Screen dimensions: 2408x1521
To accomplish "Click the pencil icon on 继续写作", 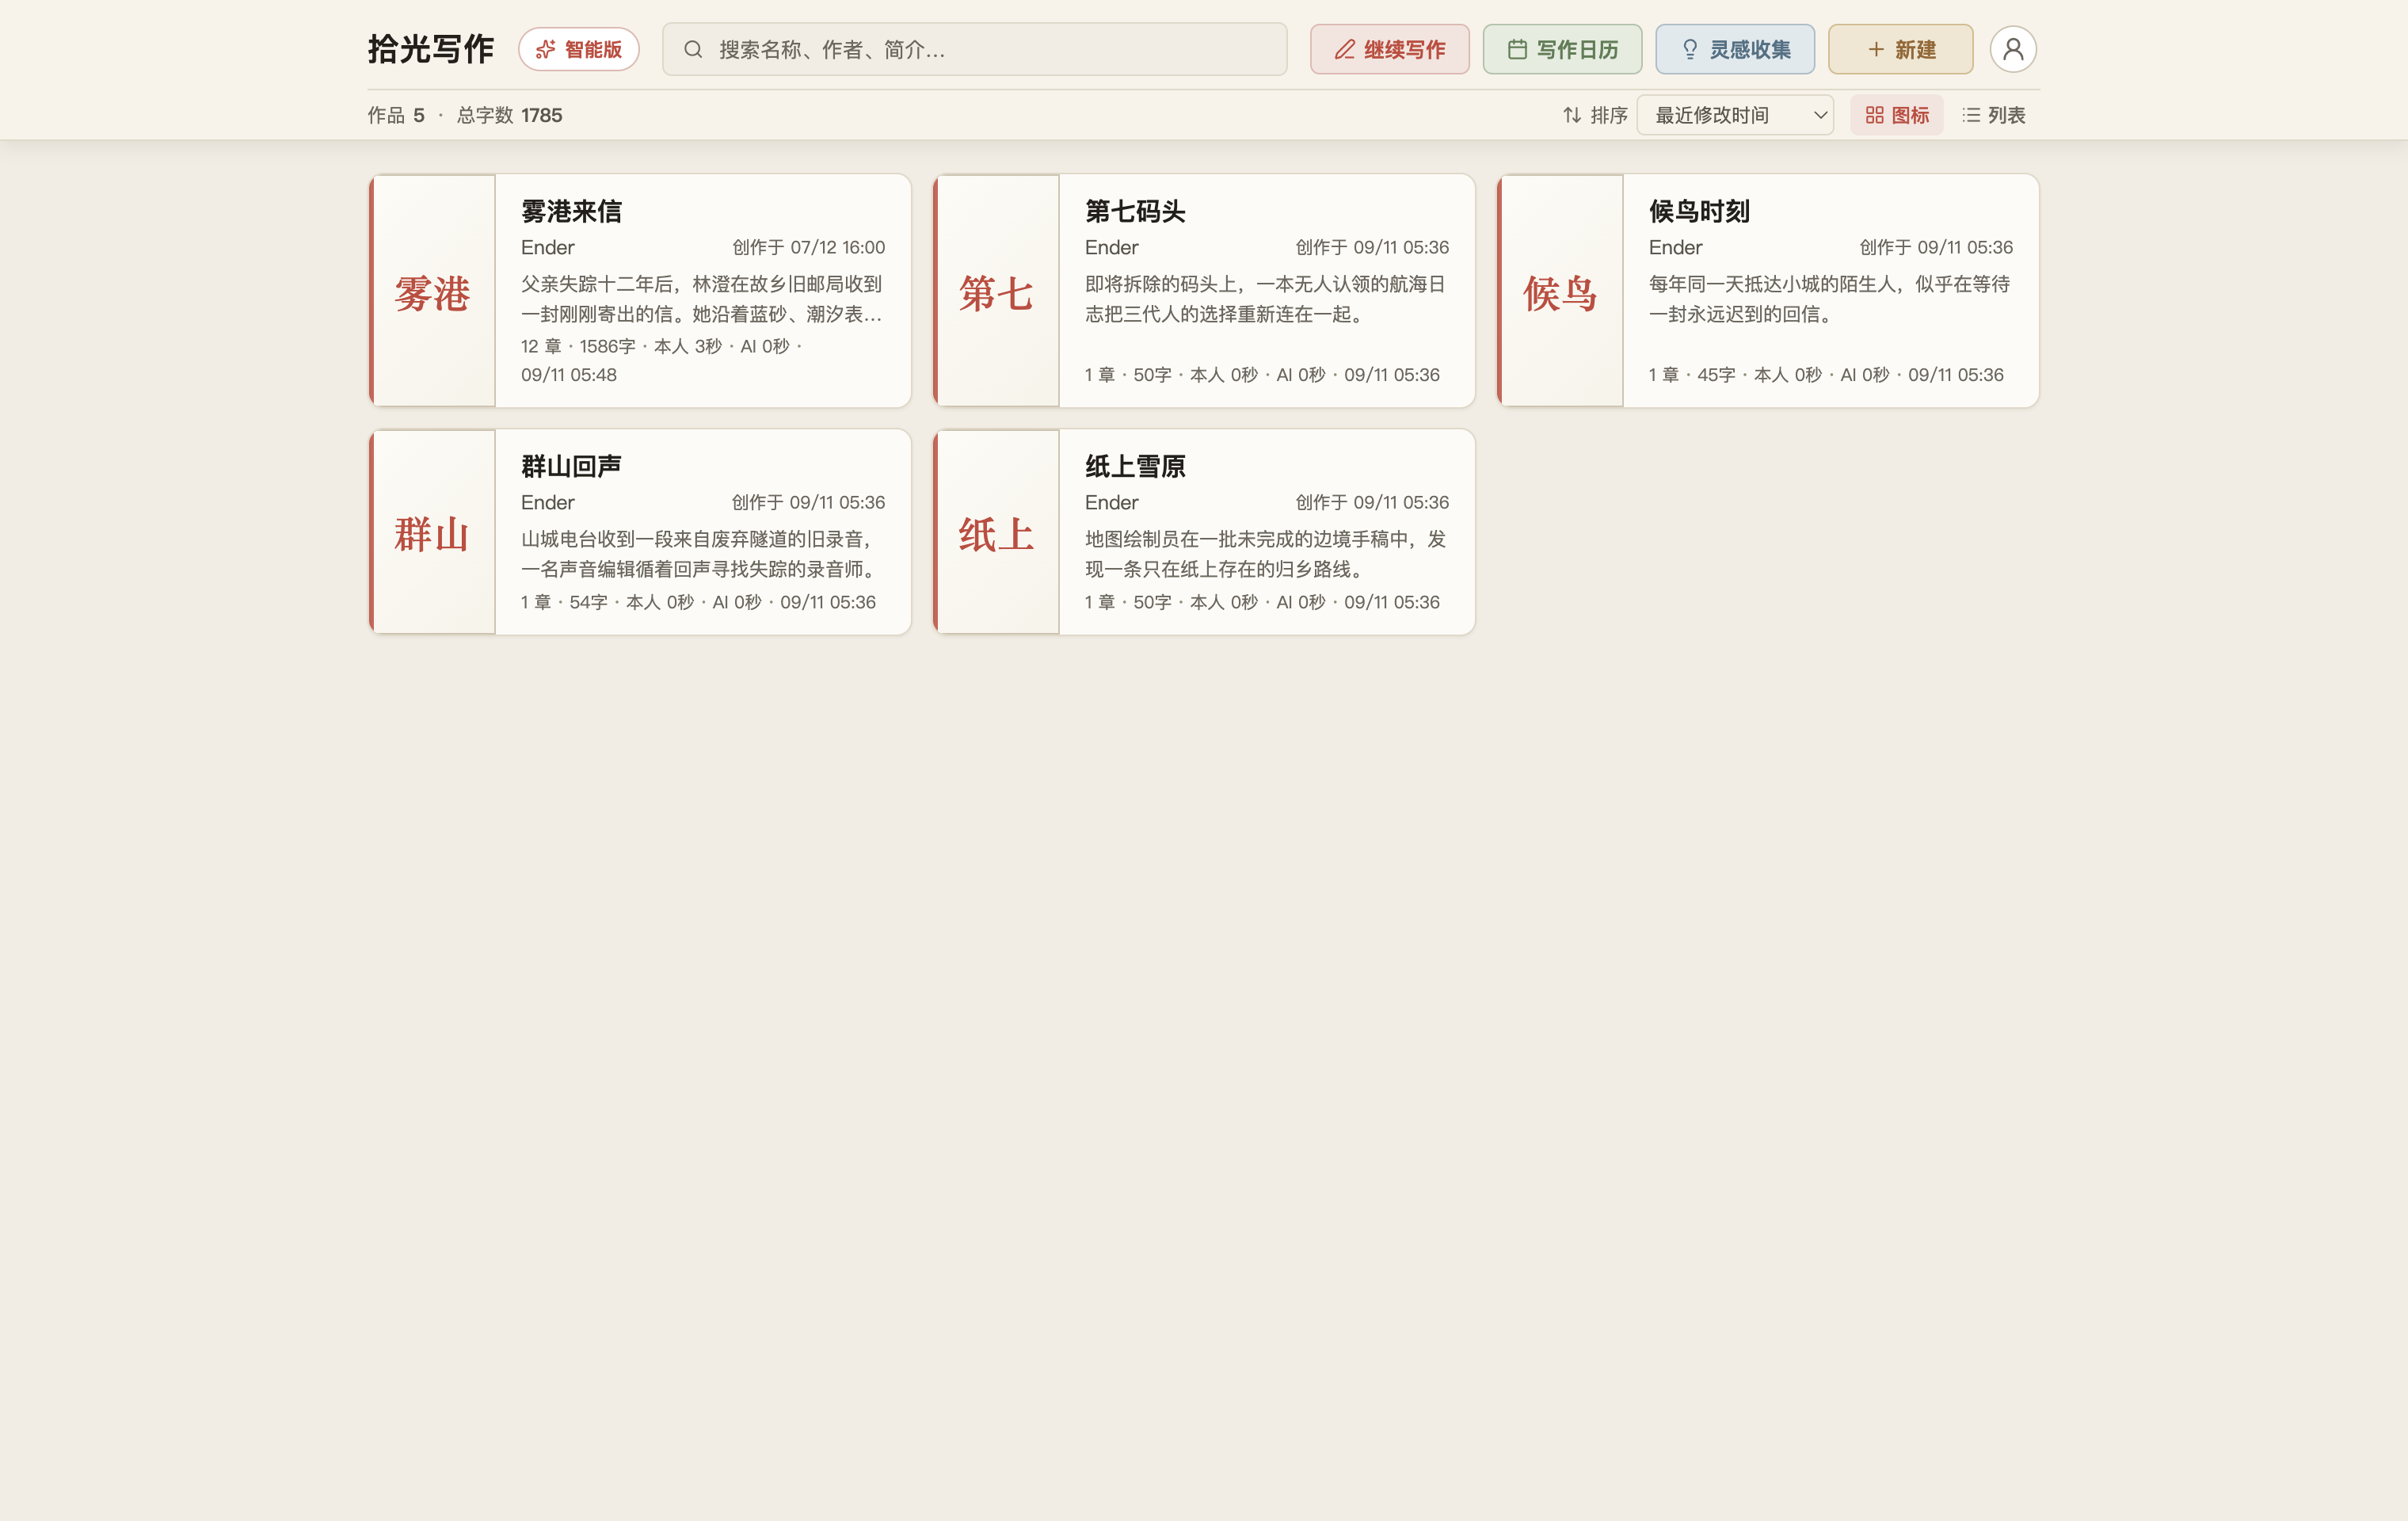I will tap(1345, 49).
